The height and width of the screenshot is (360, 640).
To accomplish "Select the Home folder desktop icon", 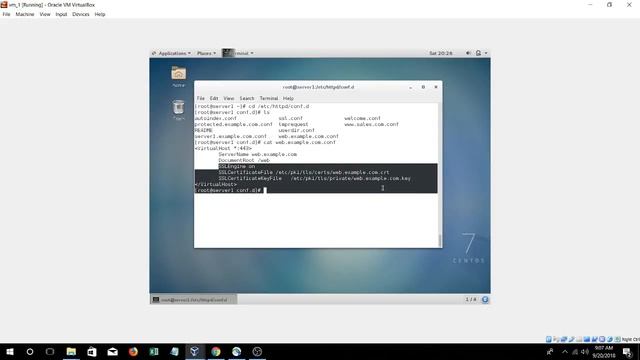I will tap(178, 77).
